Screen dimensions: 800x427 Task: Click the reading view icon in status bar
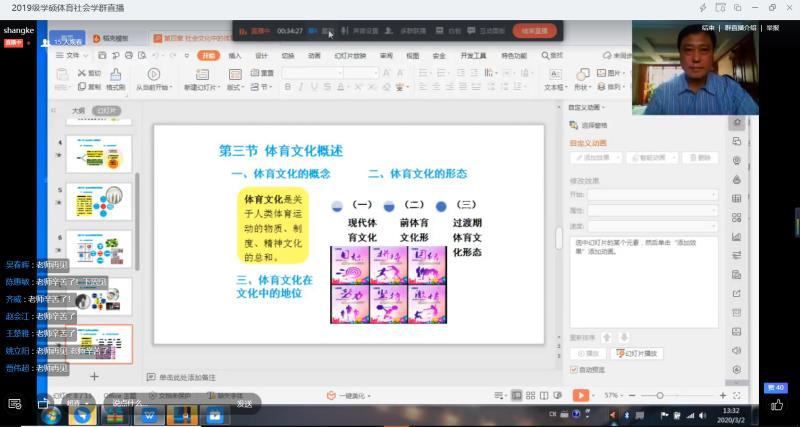coord(544,395)
